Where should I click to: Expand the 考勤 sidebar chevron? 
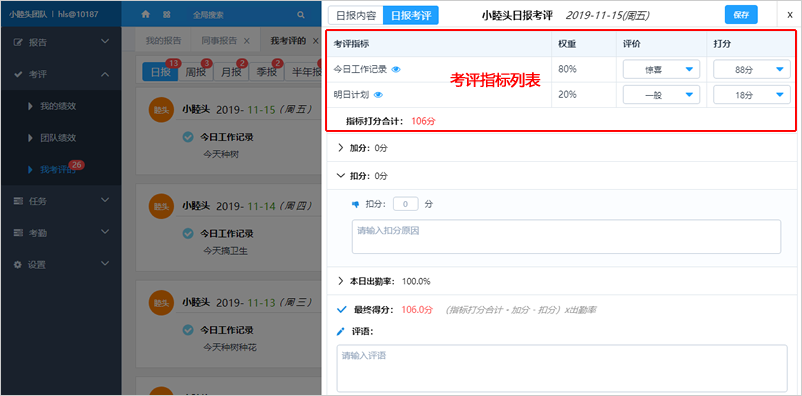(x=105, y=232)
